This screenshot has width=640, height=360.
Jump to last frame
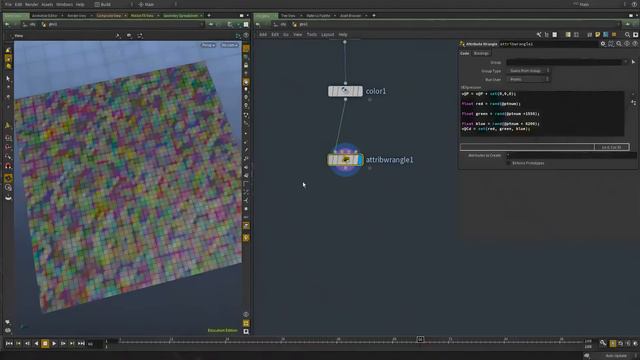click(81, 344)
